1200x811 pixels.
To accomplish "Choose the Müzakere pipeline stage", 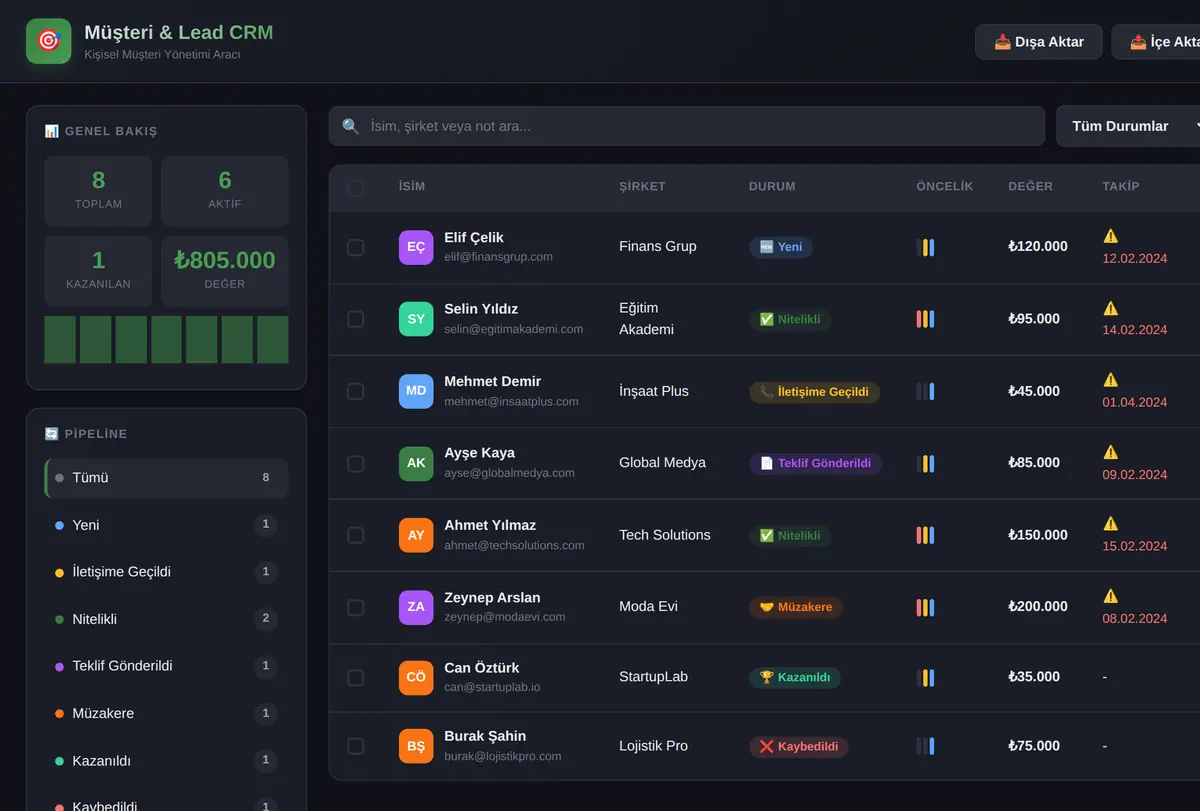I will 167,714.
